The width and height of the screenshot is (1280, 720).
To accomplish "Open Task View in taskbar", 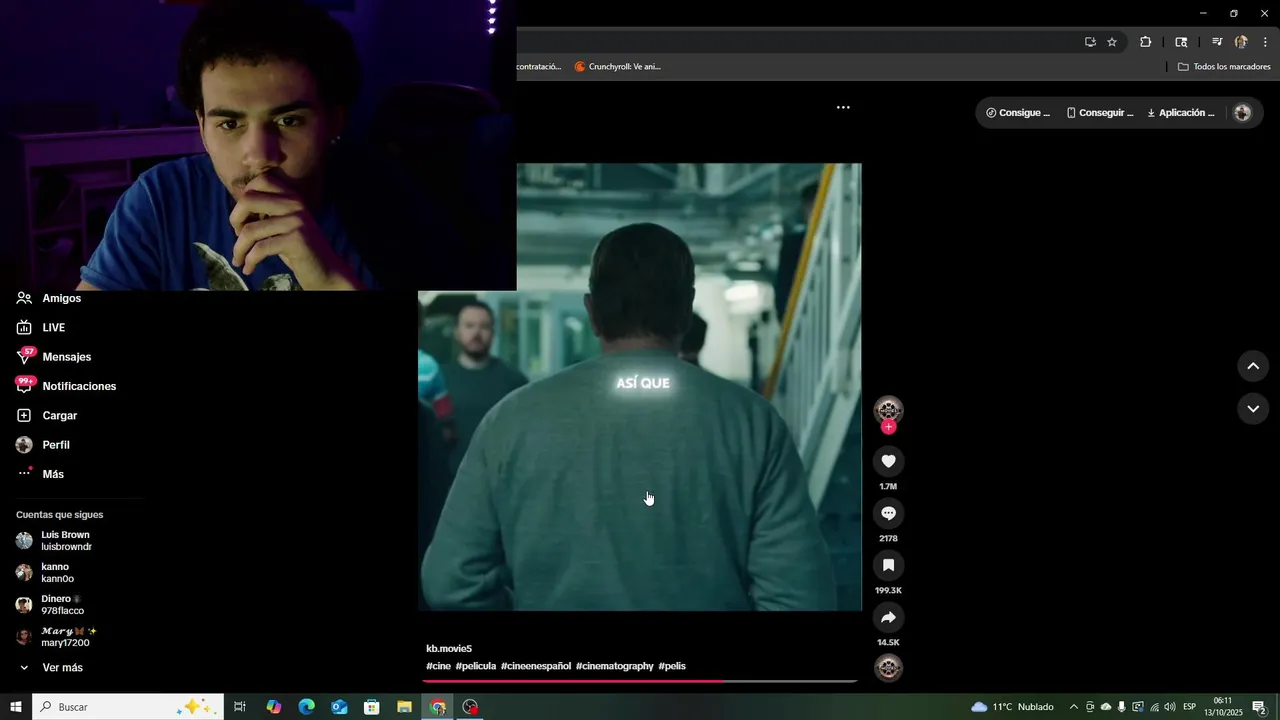I will click(240, 707).
